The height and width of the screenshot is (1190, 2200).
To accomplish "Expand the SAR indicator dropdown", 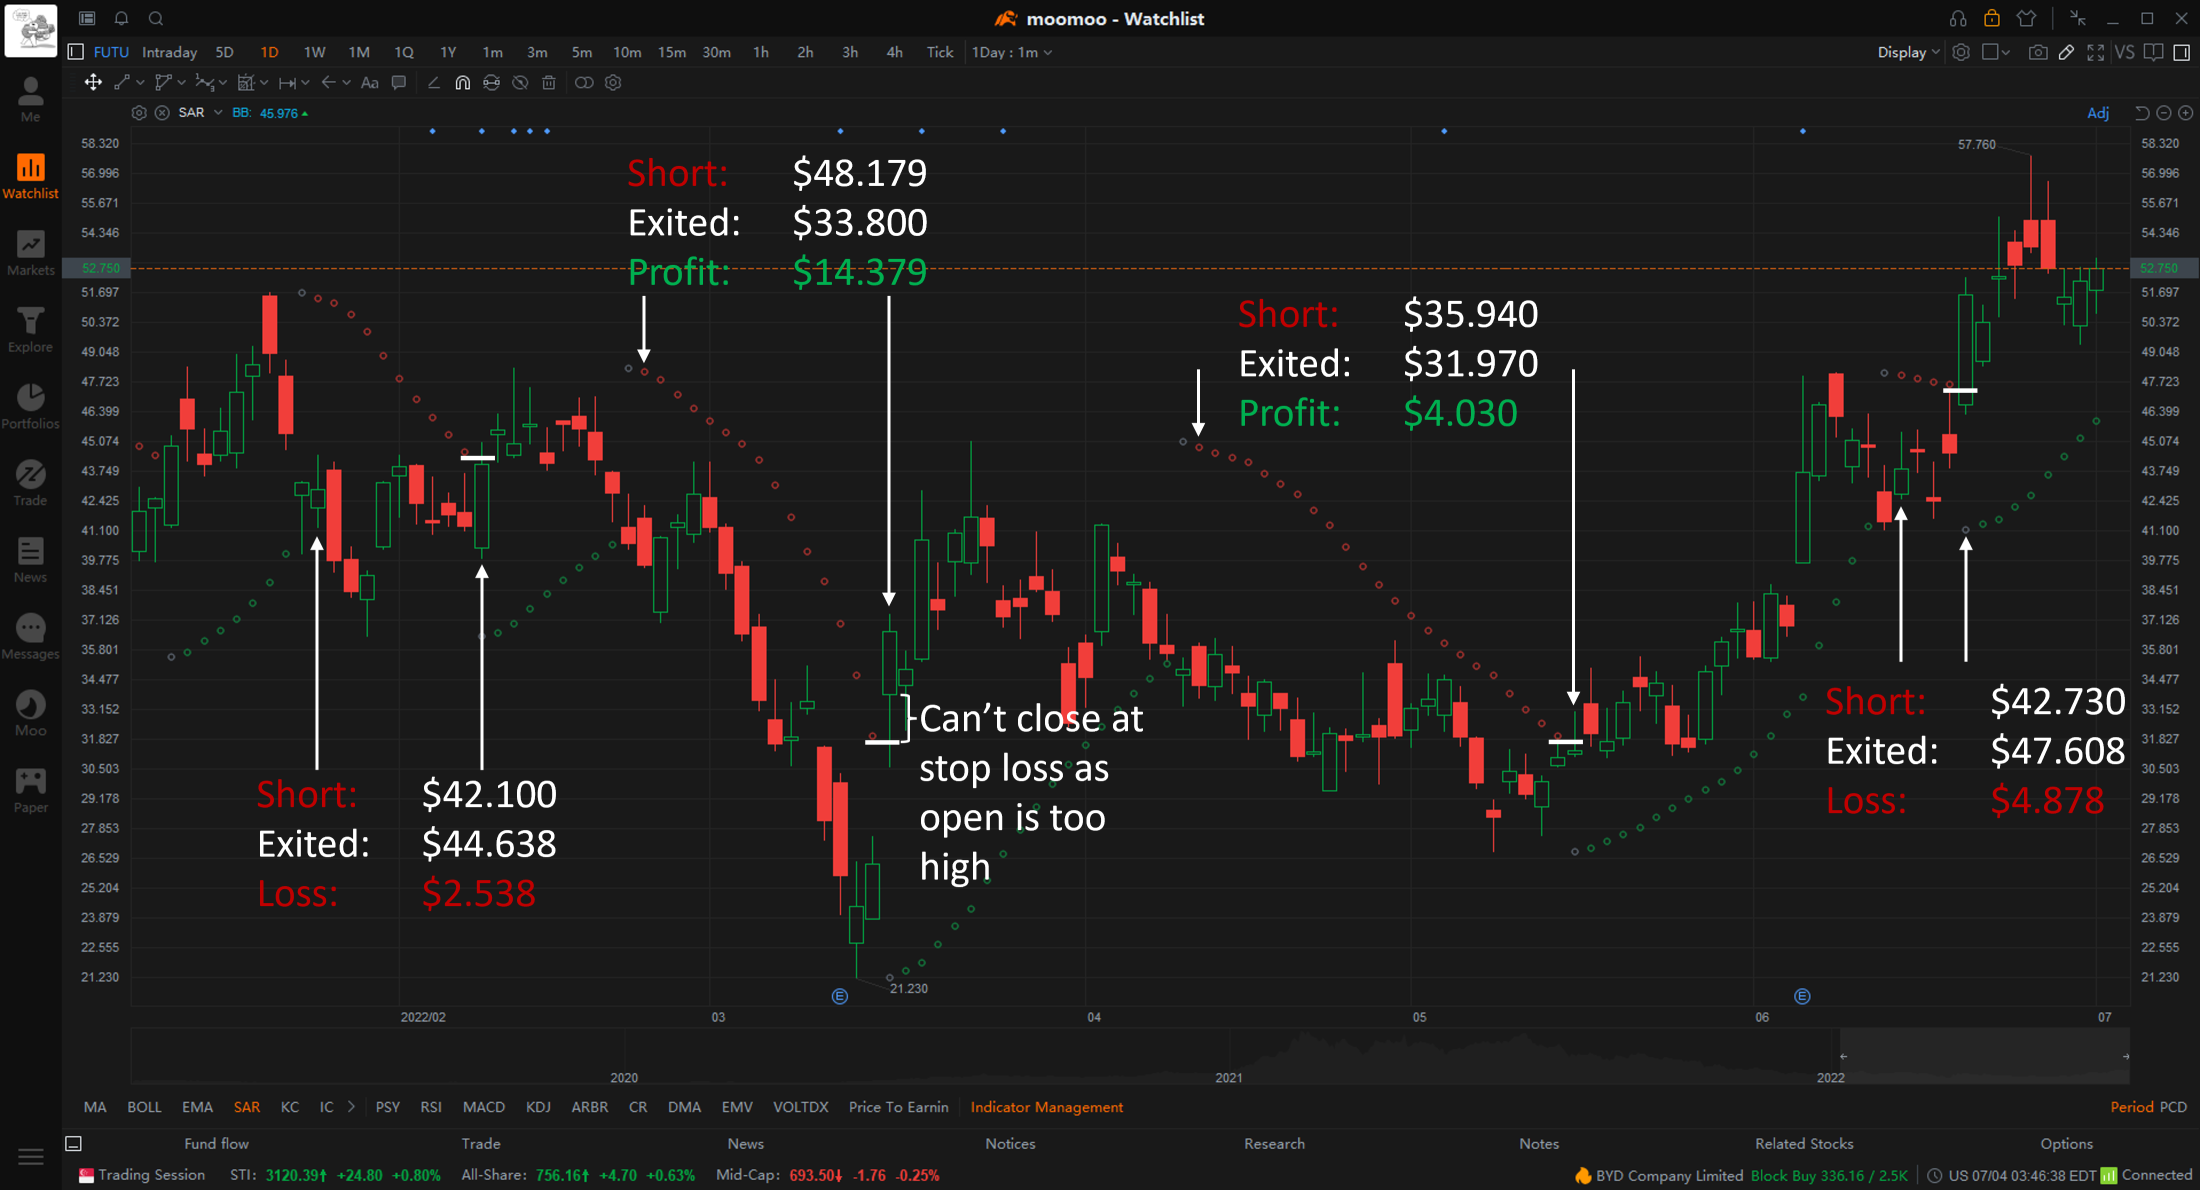I will click(216, 113).
